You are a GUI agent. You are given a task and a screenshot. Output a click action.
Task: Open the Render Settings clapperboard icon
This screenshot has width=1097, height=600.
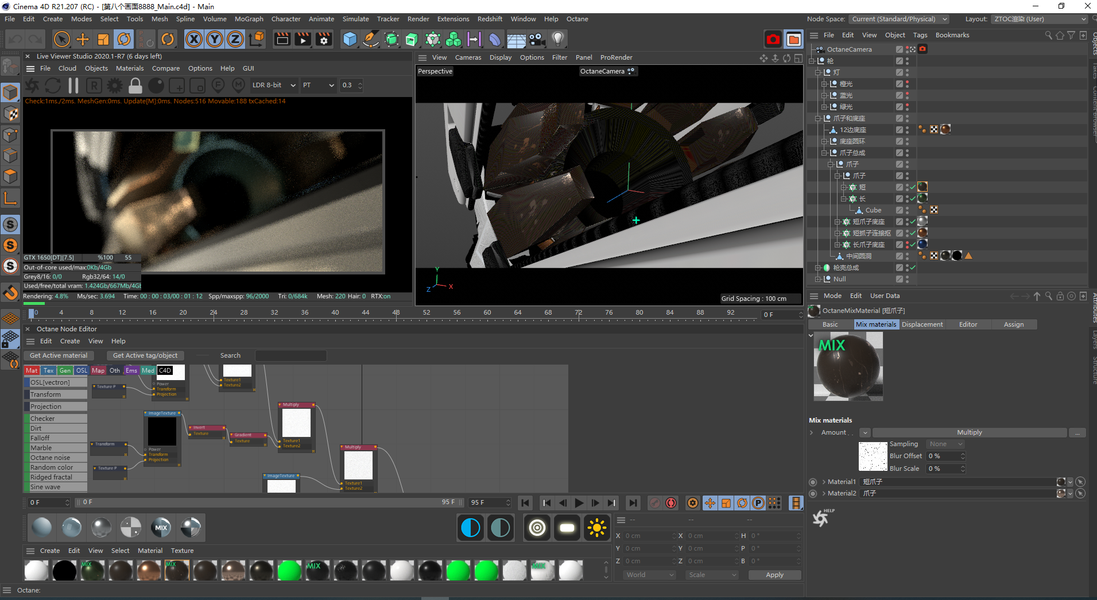click(324, 39)
